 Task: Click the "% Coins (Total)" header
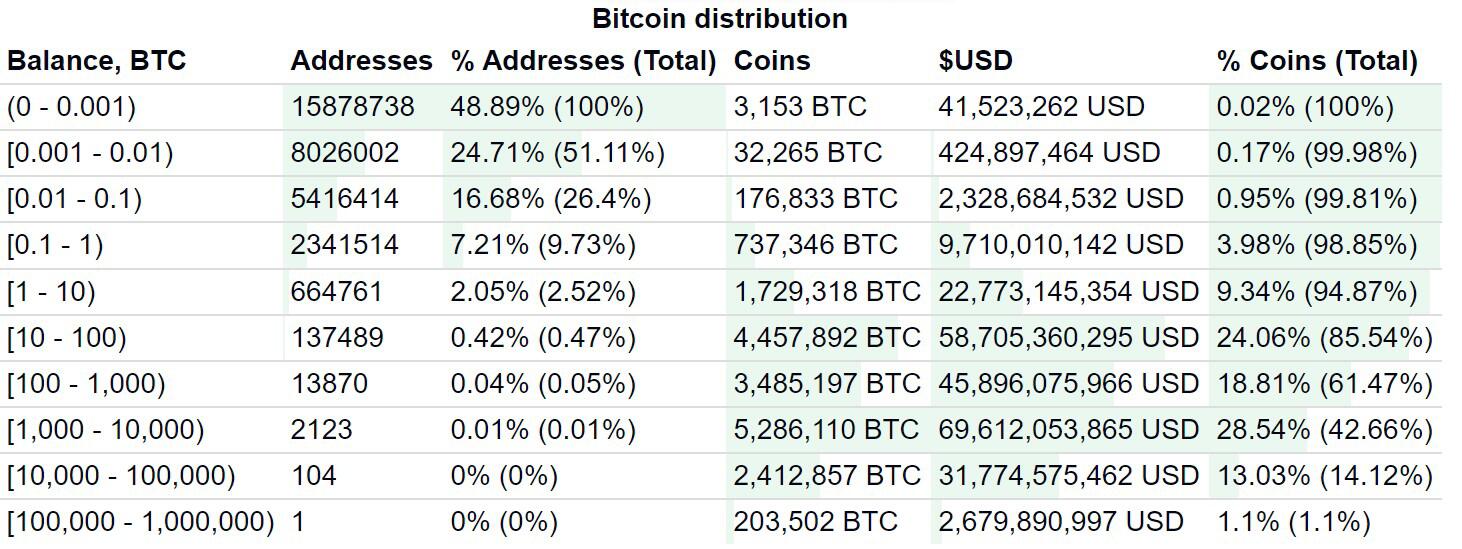click(x=1317, y=61)
